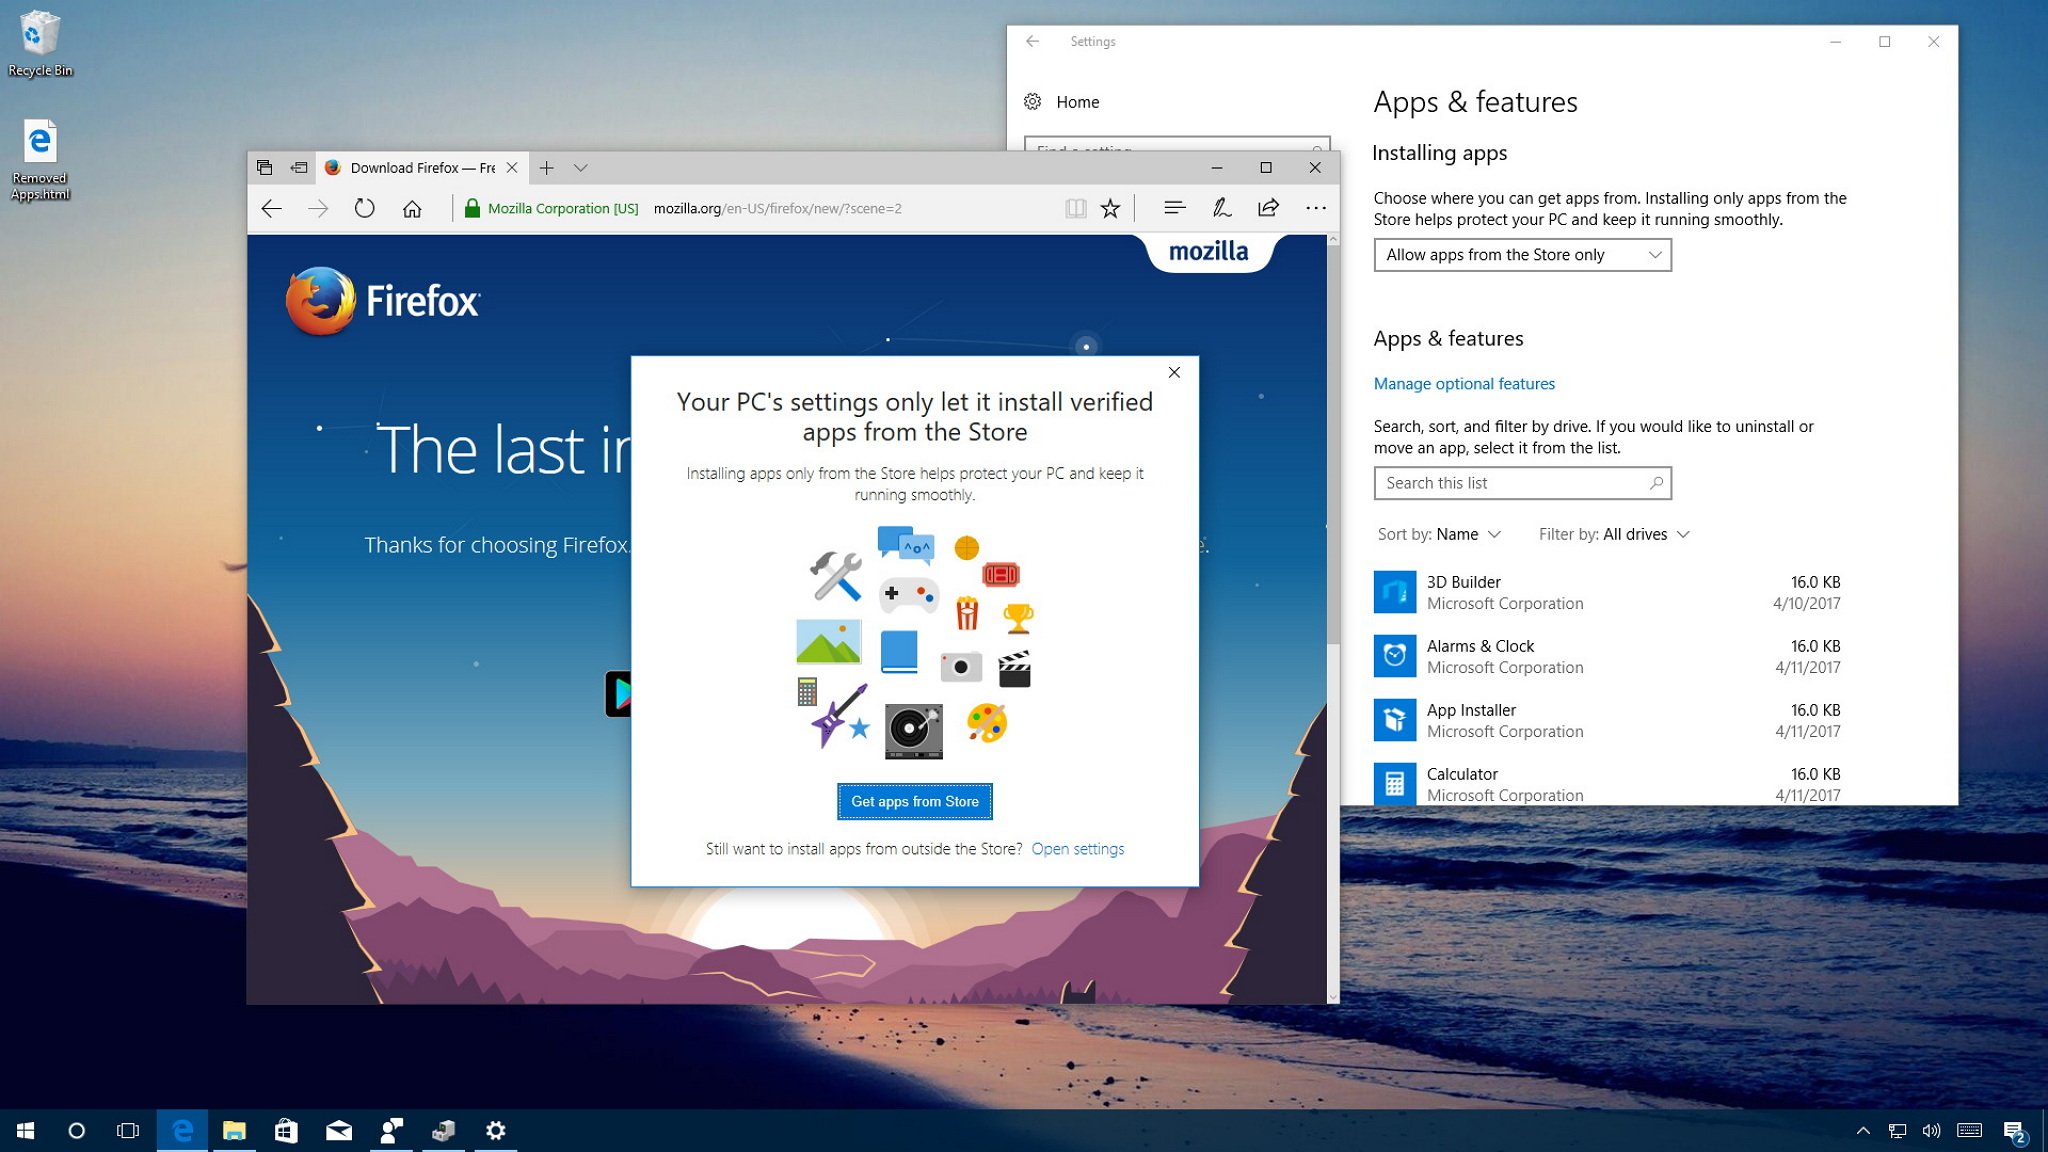Screen dimensions: 2048x1152
Task: Click the Apps & features section header
Action: click(1447, 338)
